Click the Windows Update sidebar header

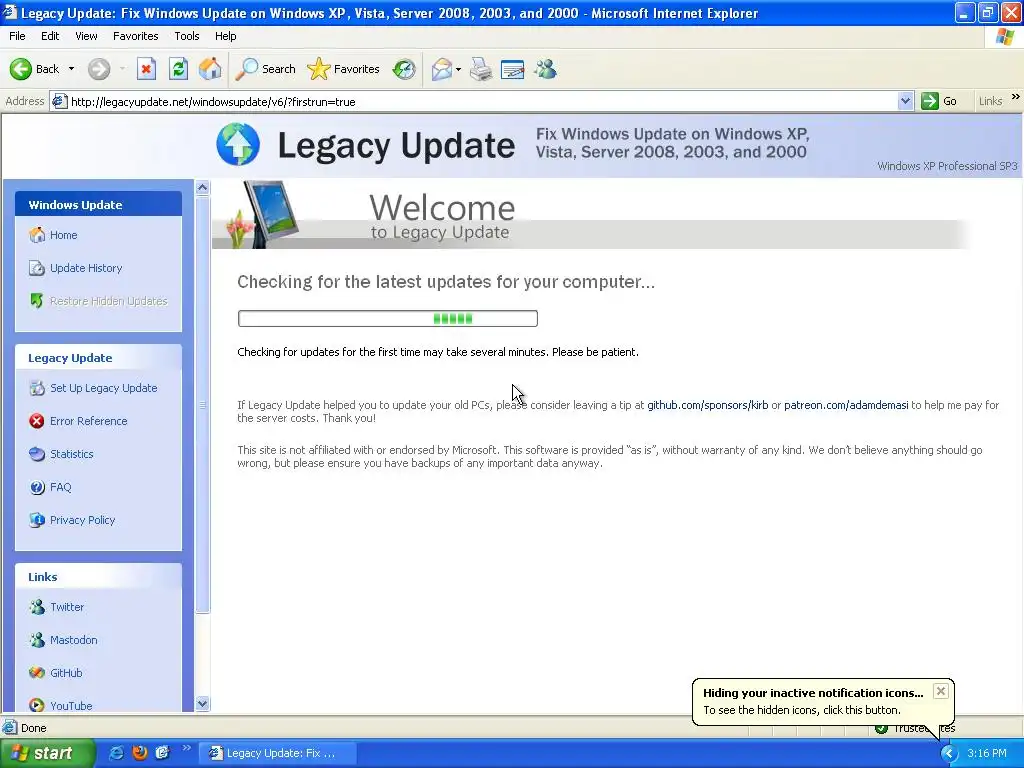(x=99, y=204)
